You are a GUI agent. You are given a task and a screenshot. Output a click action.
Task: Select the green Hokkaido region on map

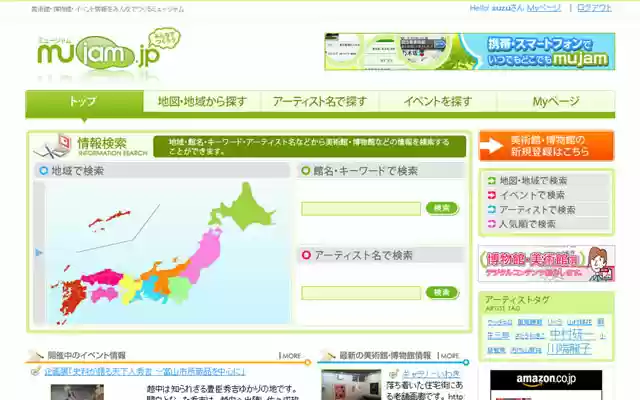point(245,208)
